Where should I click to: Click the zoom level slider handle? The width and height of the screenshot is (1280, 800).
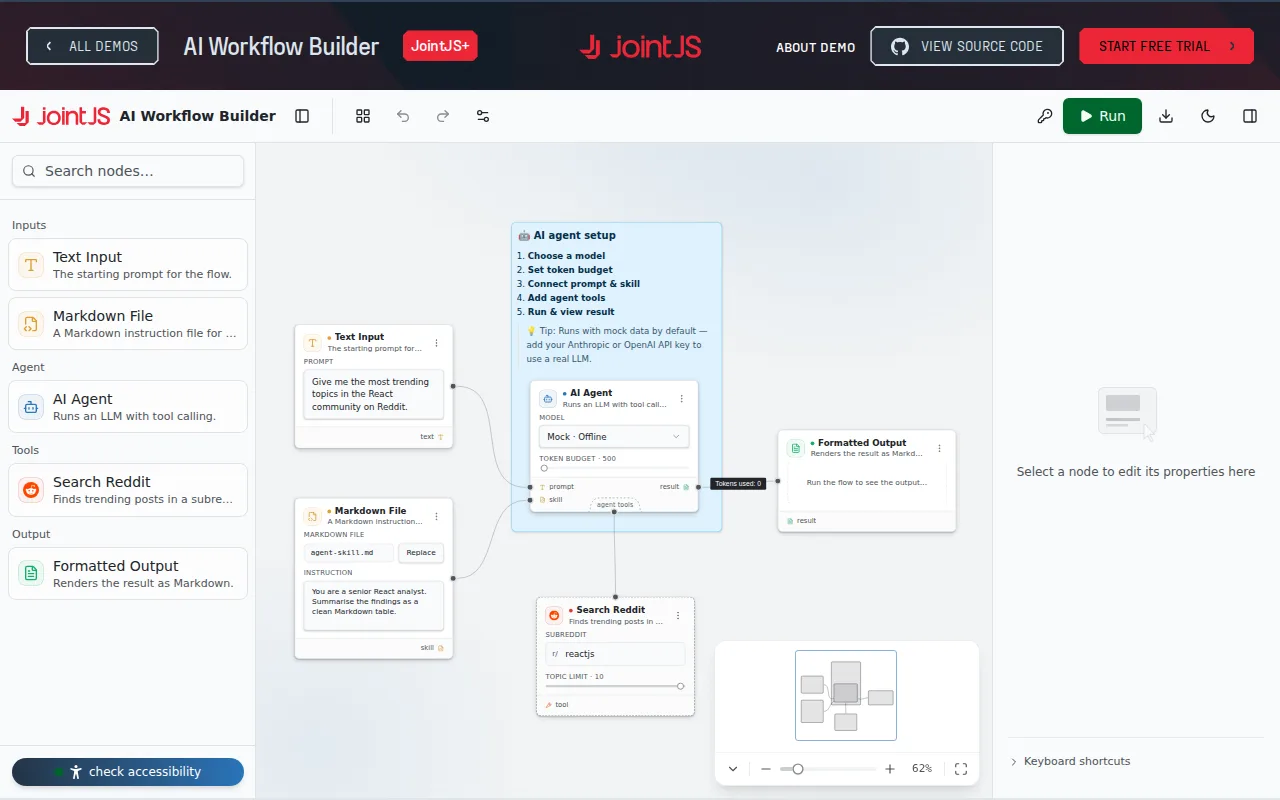(798, 769)
